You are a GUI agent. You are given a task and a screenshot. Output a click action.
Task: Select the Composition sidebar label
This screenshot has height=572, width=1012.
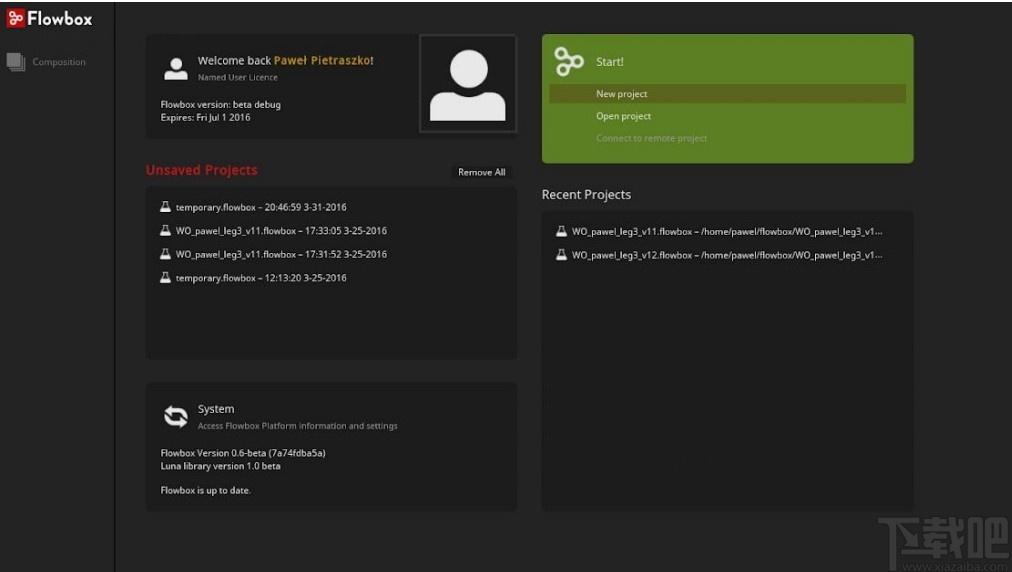tap(59, 62)
